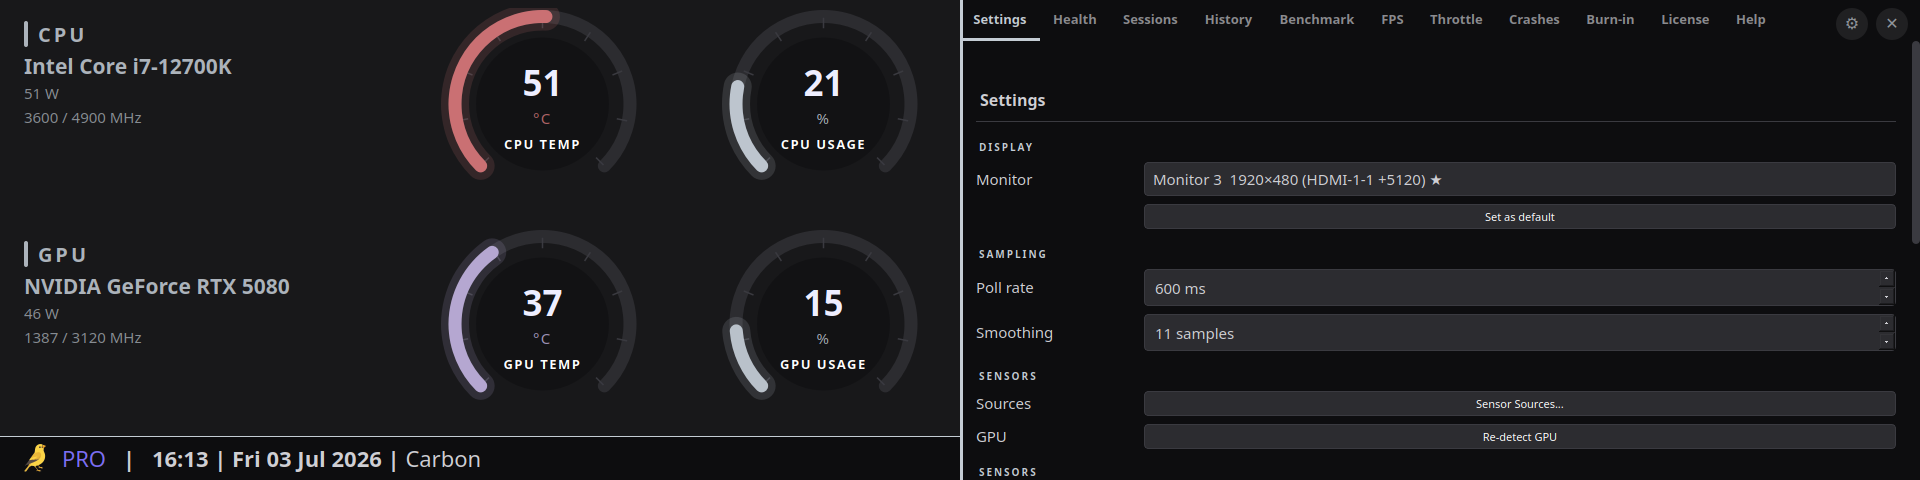This screenshot has width=1920, height=480.
Task: Click the CPU power 51 W reading
Action: 42,94
